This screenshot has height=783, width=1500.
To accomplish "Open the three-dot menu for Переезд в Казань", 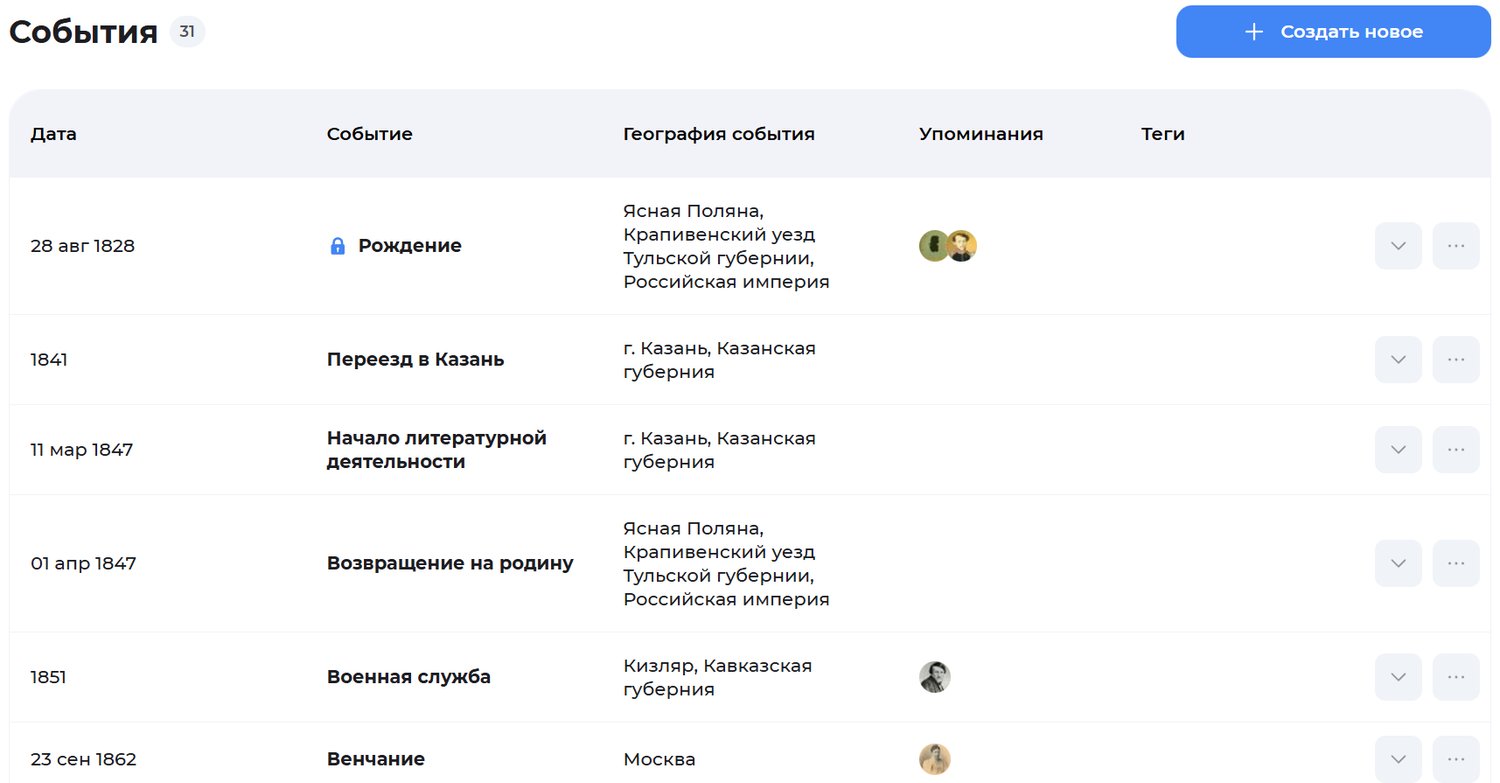I will tap(1456, 359).
